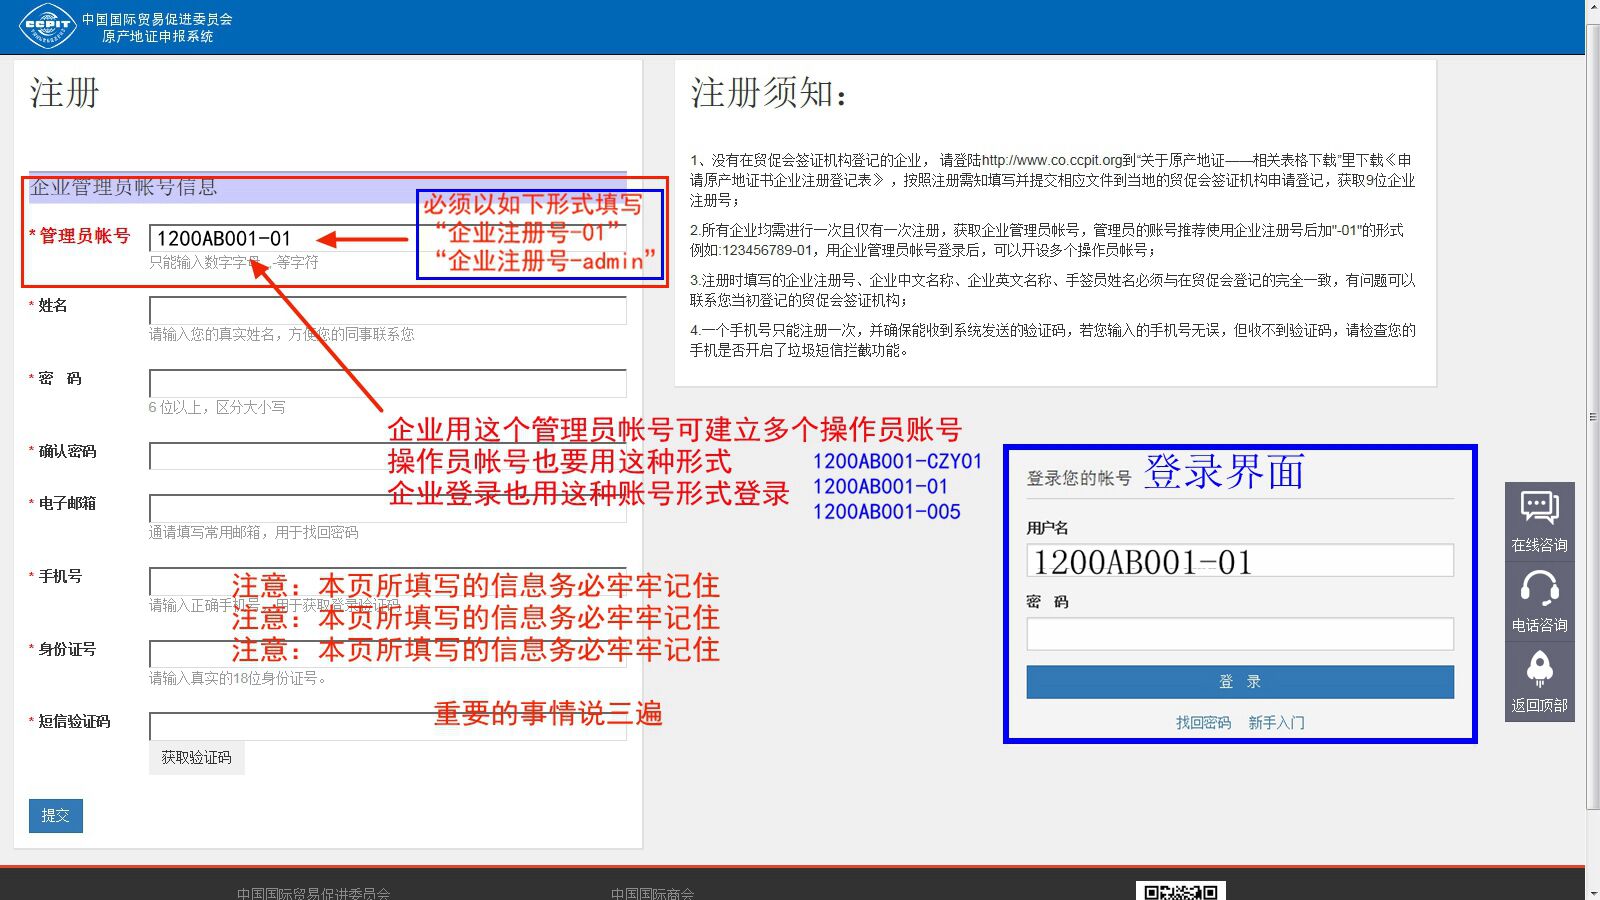
Task: Open the recover password (找回密码) link
Action: [x=1203, y=722]
